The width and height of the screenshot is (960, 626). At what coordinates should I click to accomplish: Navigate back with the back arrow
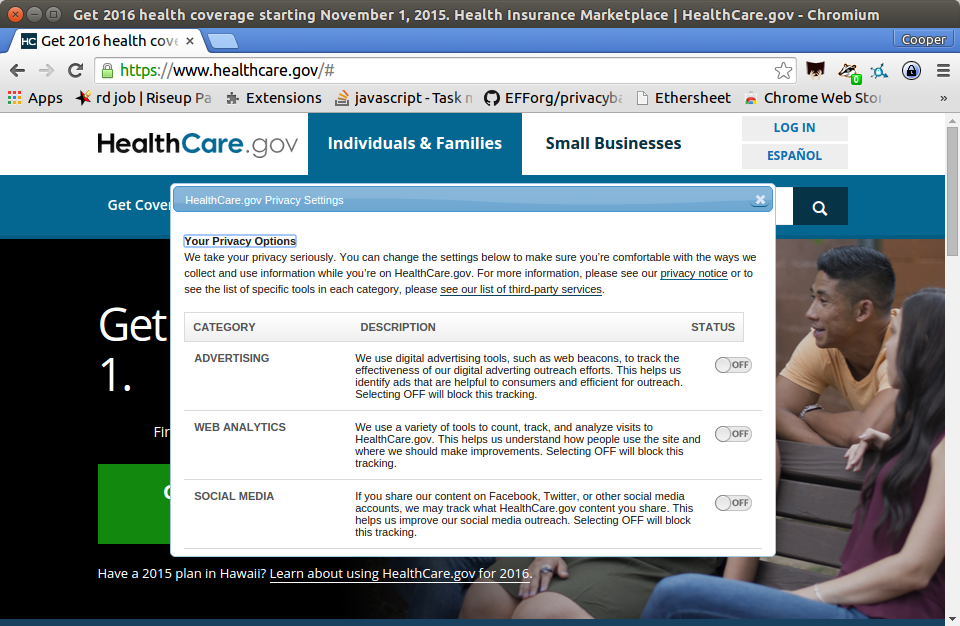click(17, 71)
